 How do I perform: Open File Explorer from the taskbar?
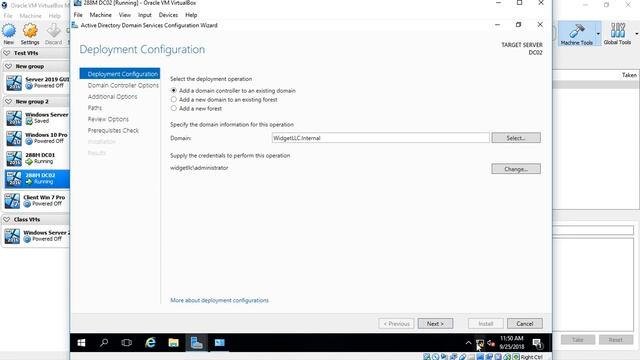coord(173,343)
